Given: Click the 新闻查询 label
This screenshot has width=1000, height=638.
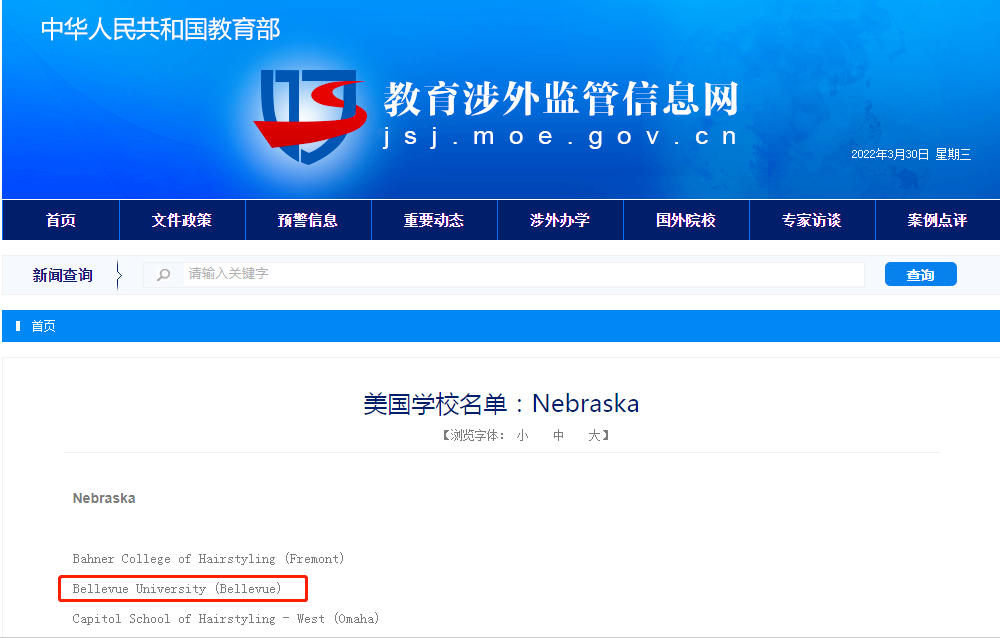Looking at the screenshot, I should coord(62,275).
